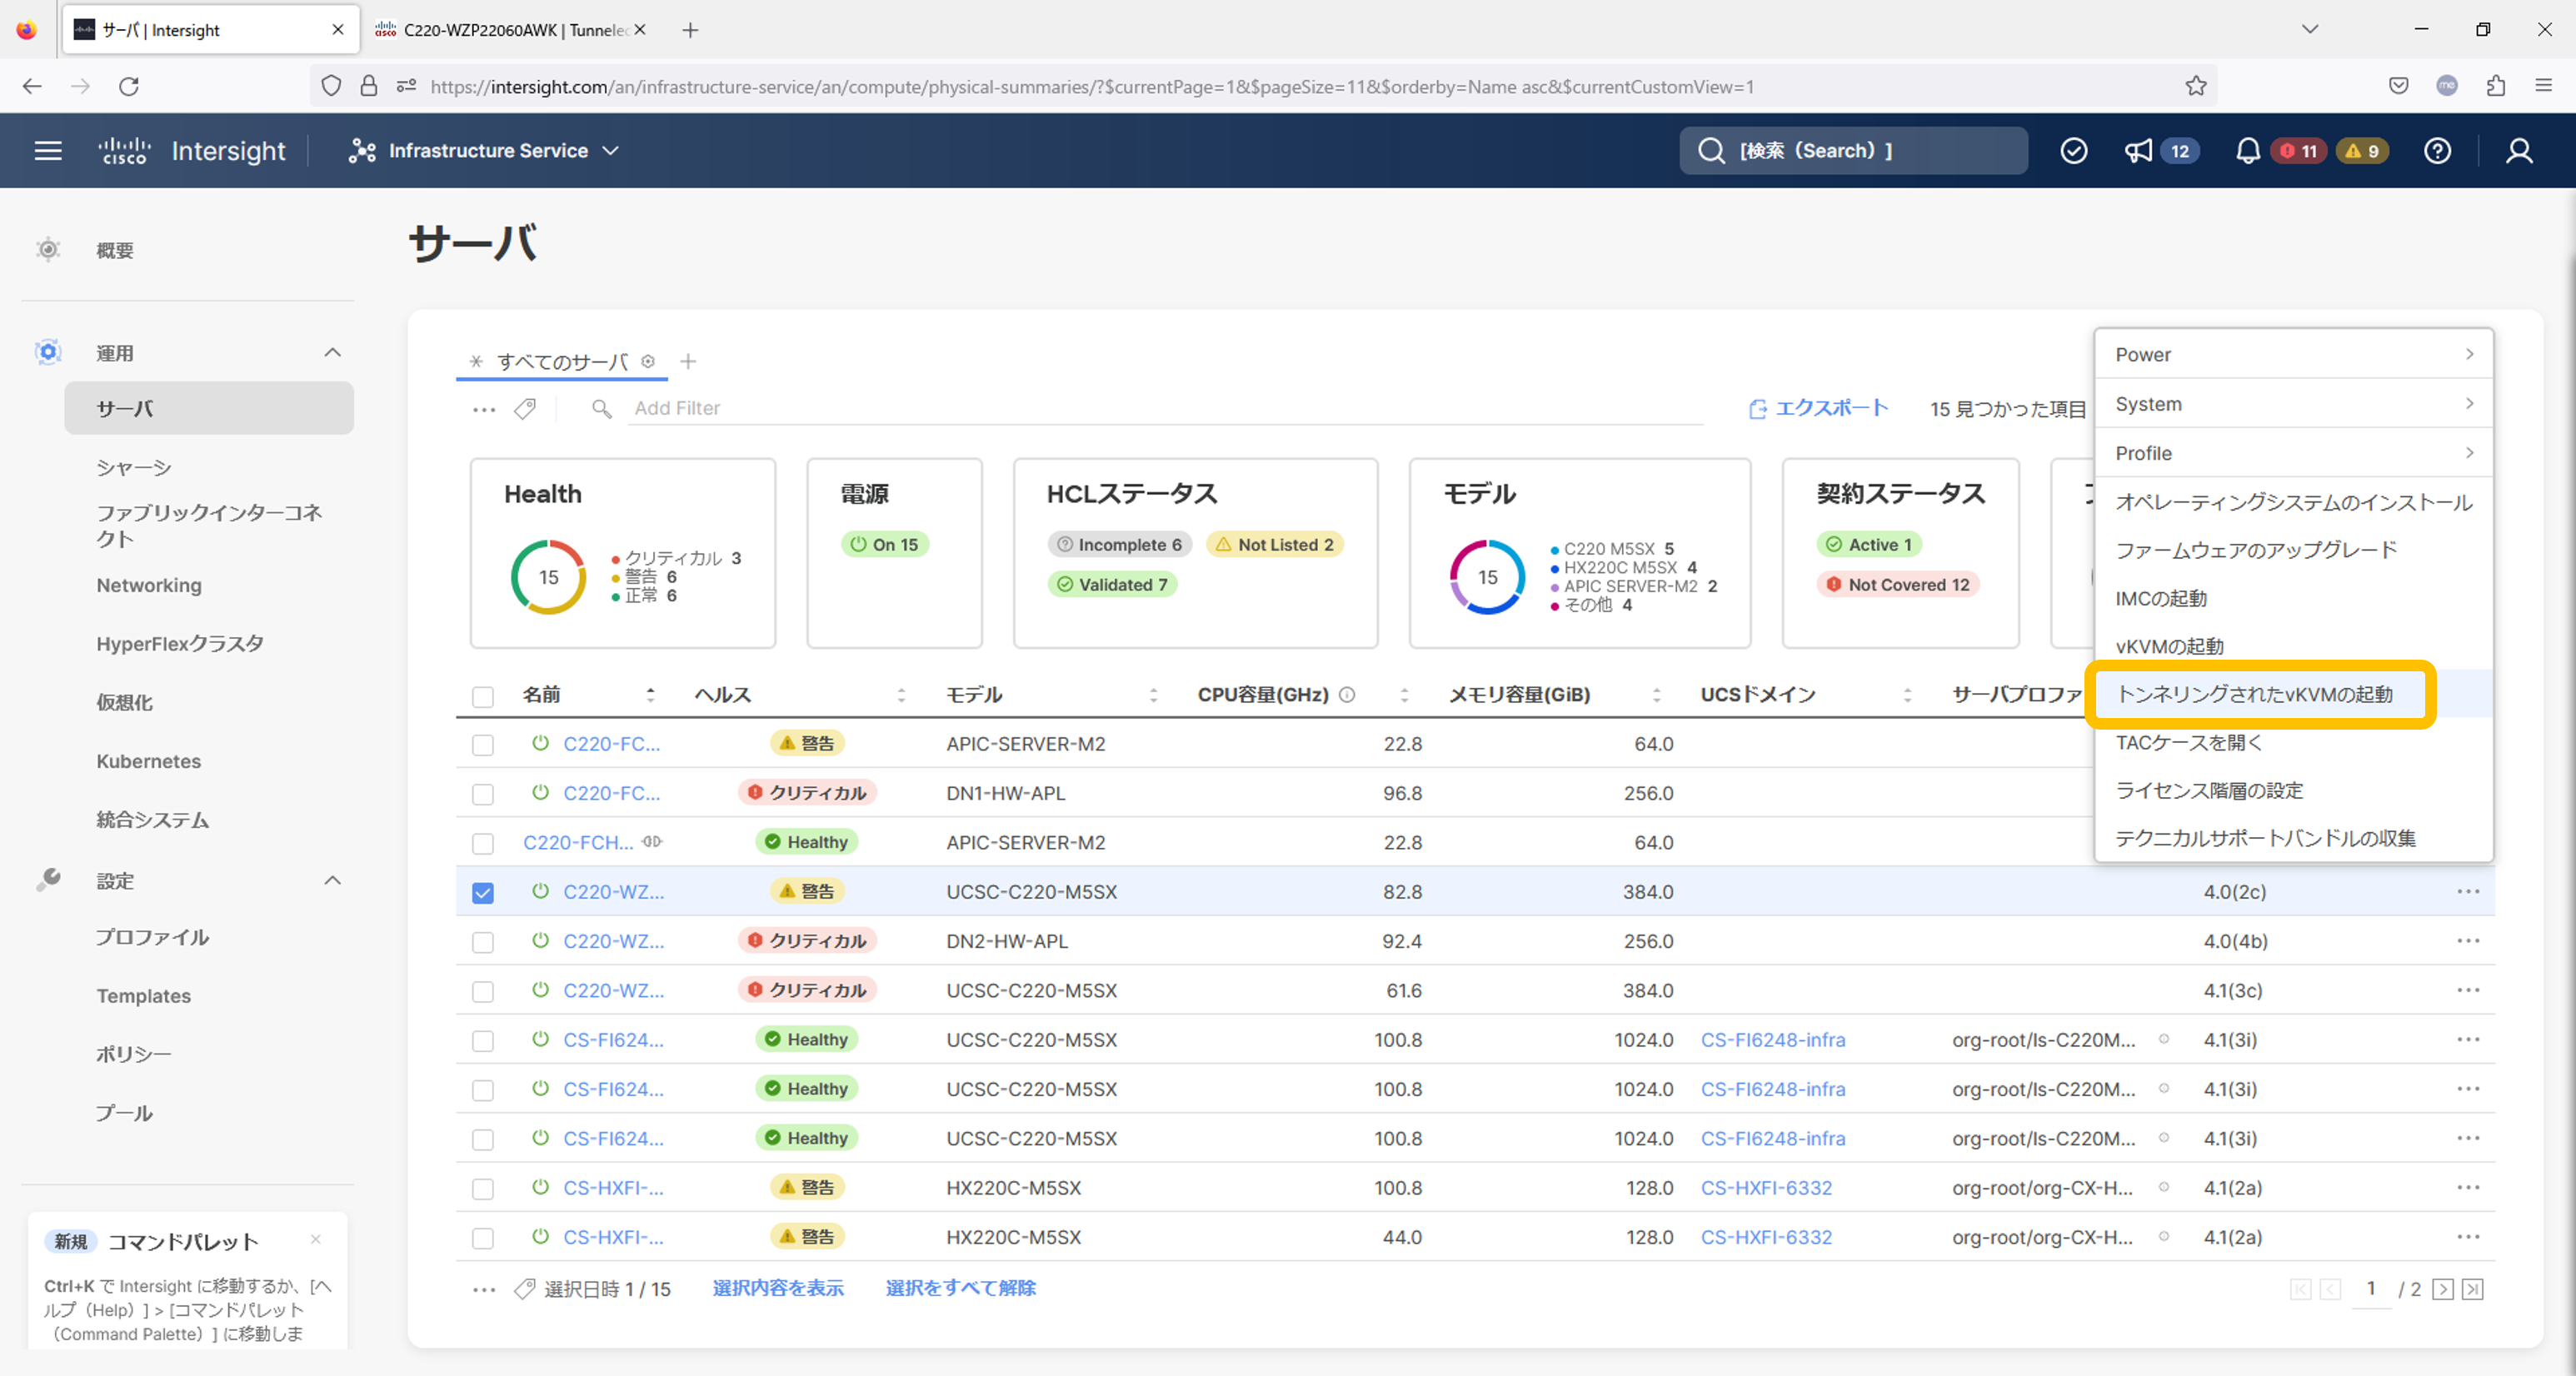This screenshot has height=1376, width=2576.
Task: Check the checkbox for the C220-FCH row
Action: (483, 842)
